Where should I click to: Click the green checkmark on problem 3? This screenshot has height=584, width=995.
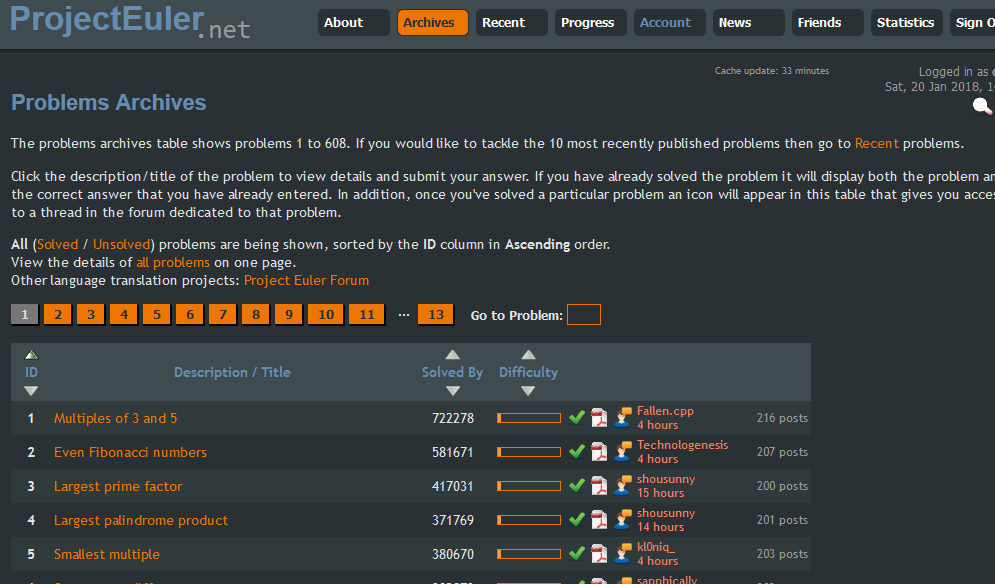coord(576,486)
